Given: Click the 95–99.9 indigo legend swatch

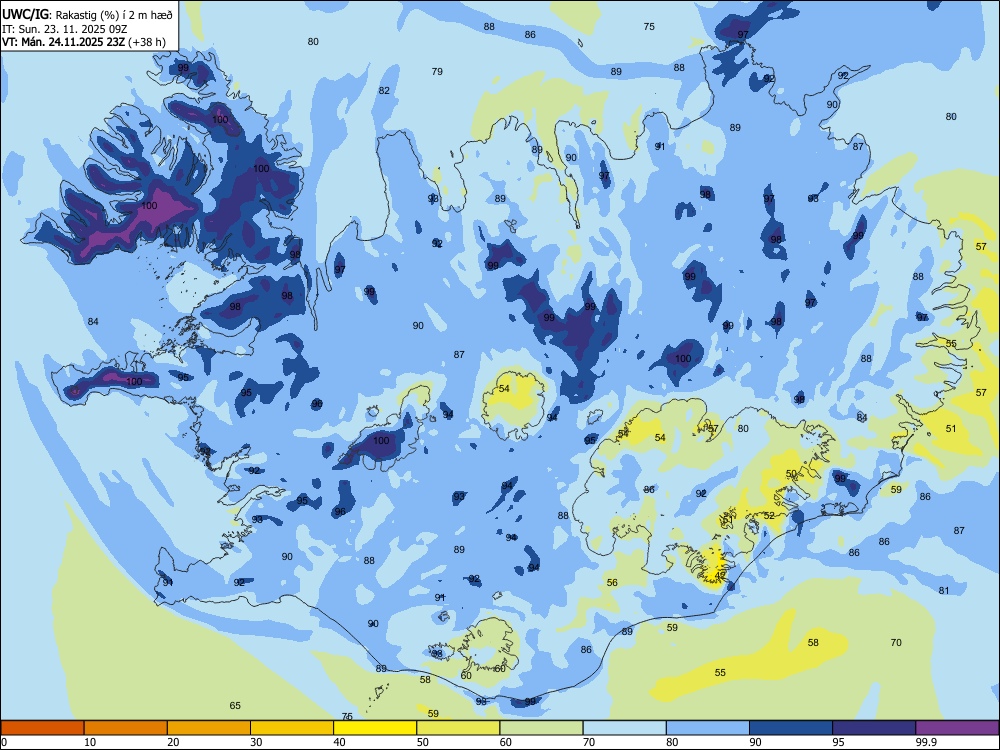Looking at the screenshot, I should (x=874, y=728).
